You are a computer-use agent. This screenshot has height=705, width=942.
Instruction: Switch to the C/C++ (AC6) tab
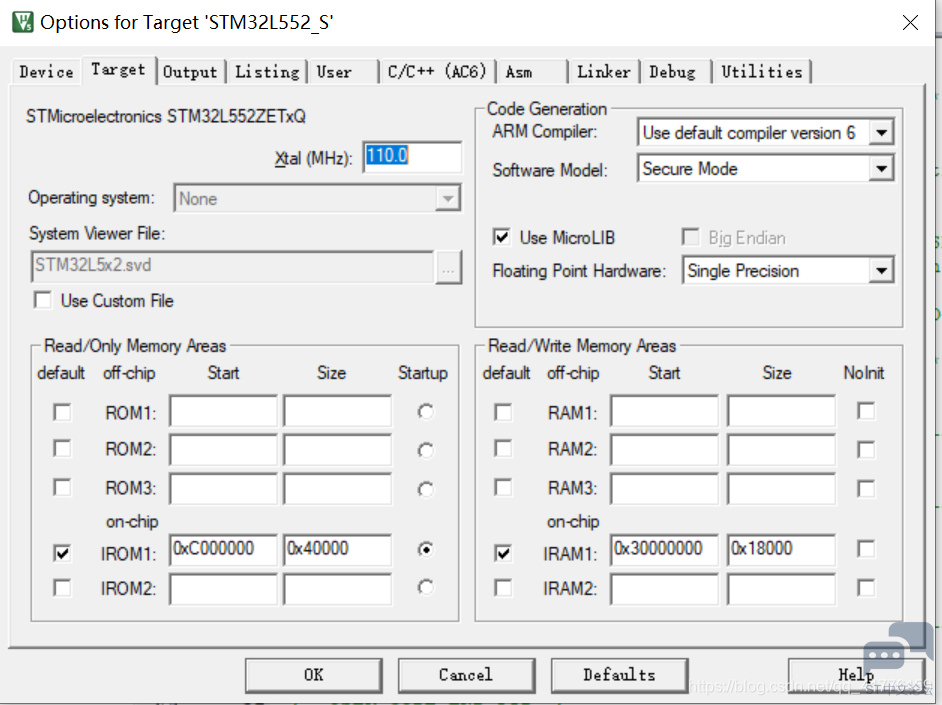coord(437,72)
